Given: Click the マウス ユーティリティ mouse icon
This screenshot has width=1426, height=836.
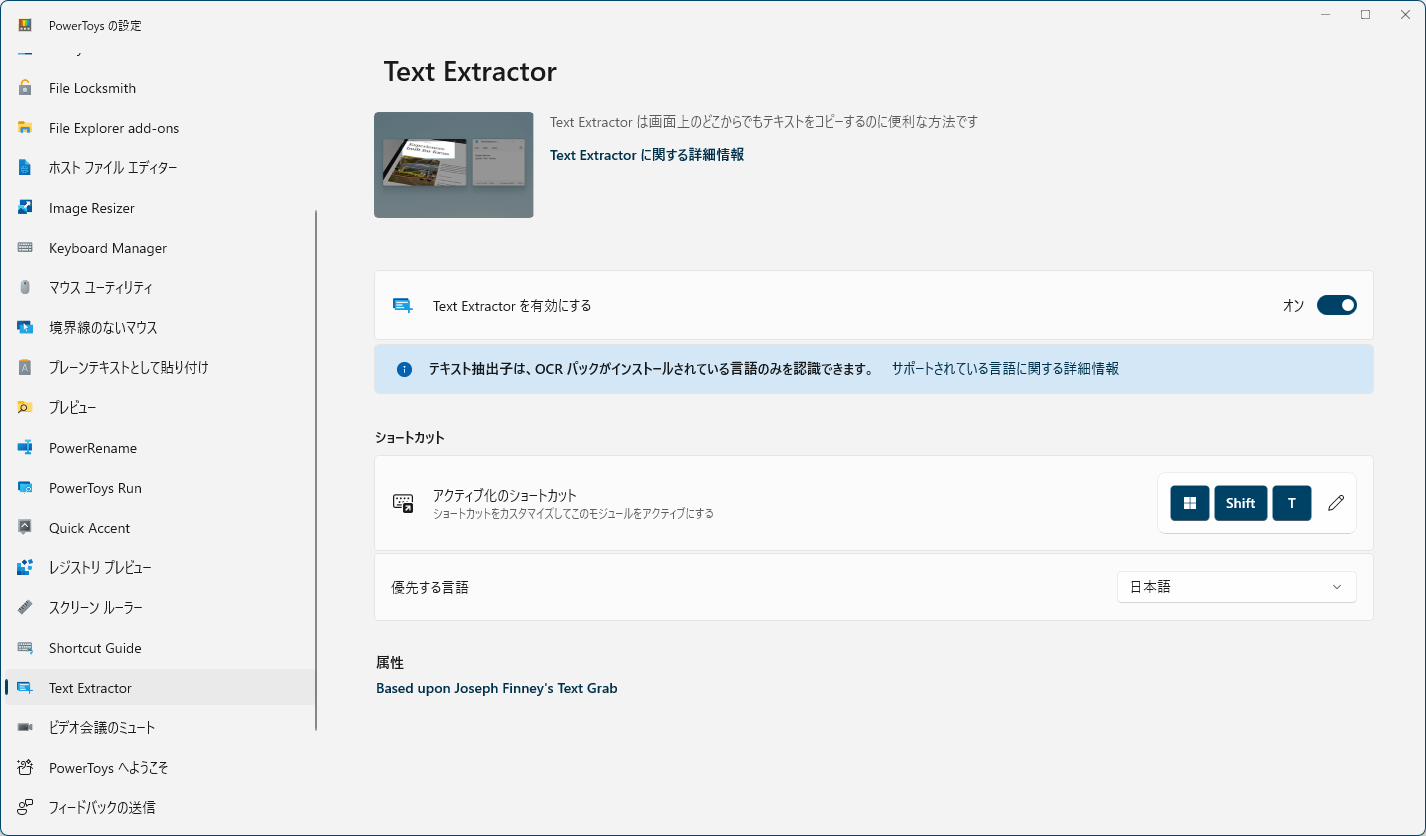Looking at the screenshot, I should click(25, 288).
